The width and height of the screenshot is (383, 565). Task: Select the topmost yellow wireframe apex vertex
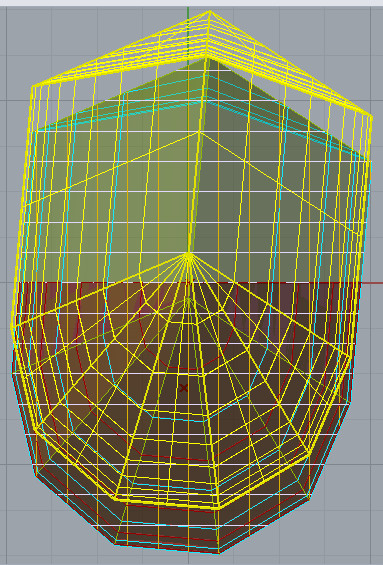[210, 11]
